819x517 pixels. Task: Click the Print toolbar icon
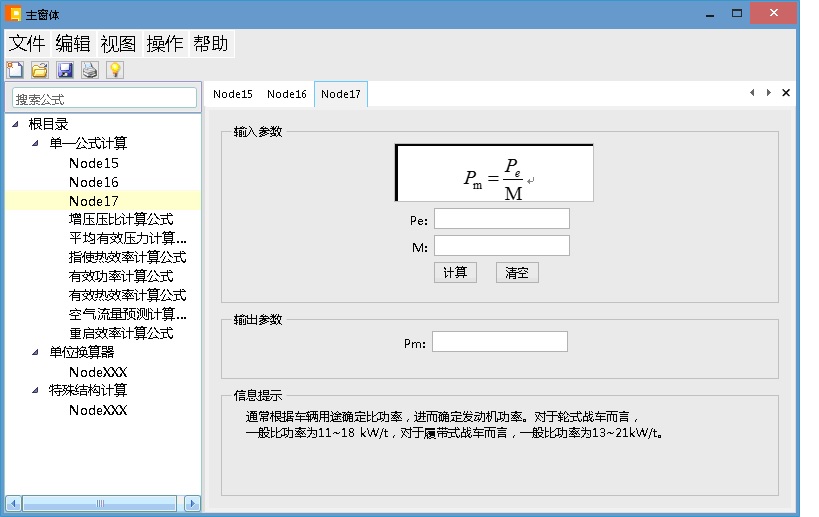[90, 70]
